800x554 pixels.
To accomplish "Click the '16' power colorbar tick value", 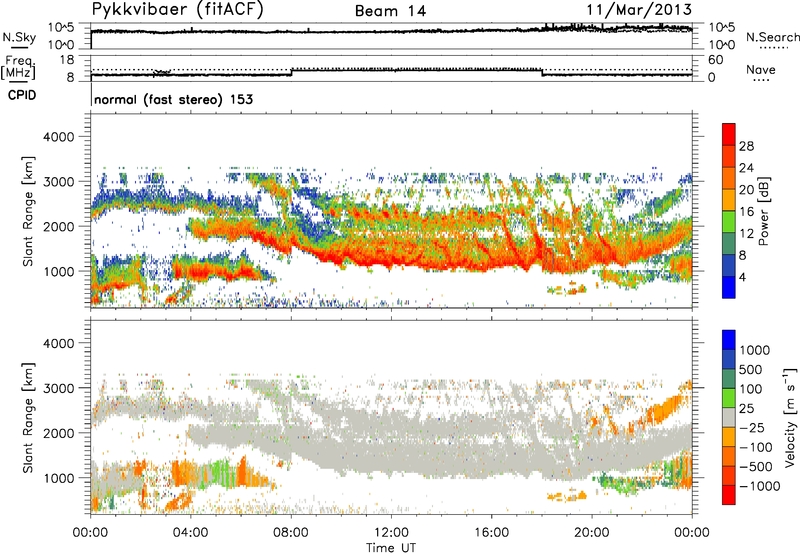I will point(746,212).
